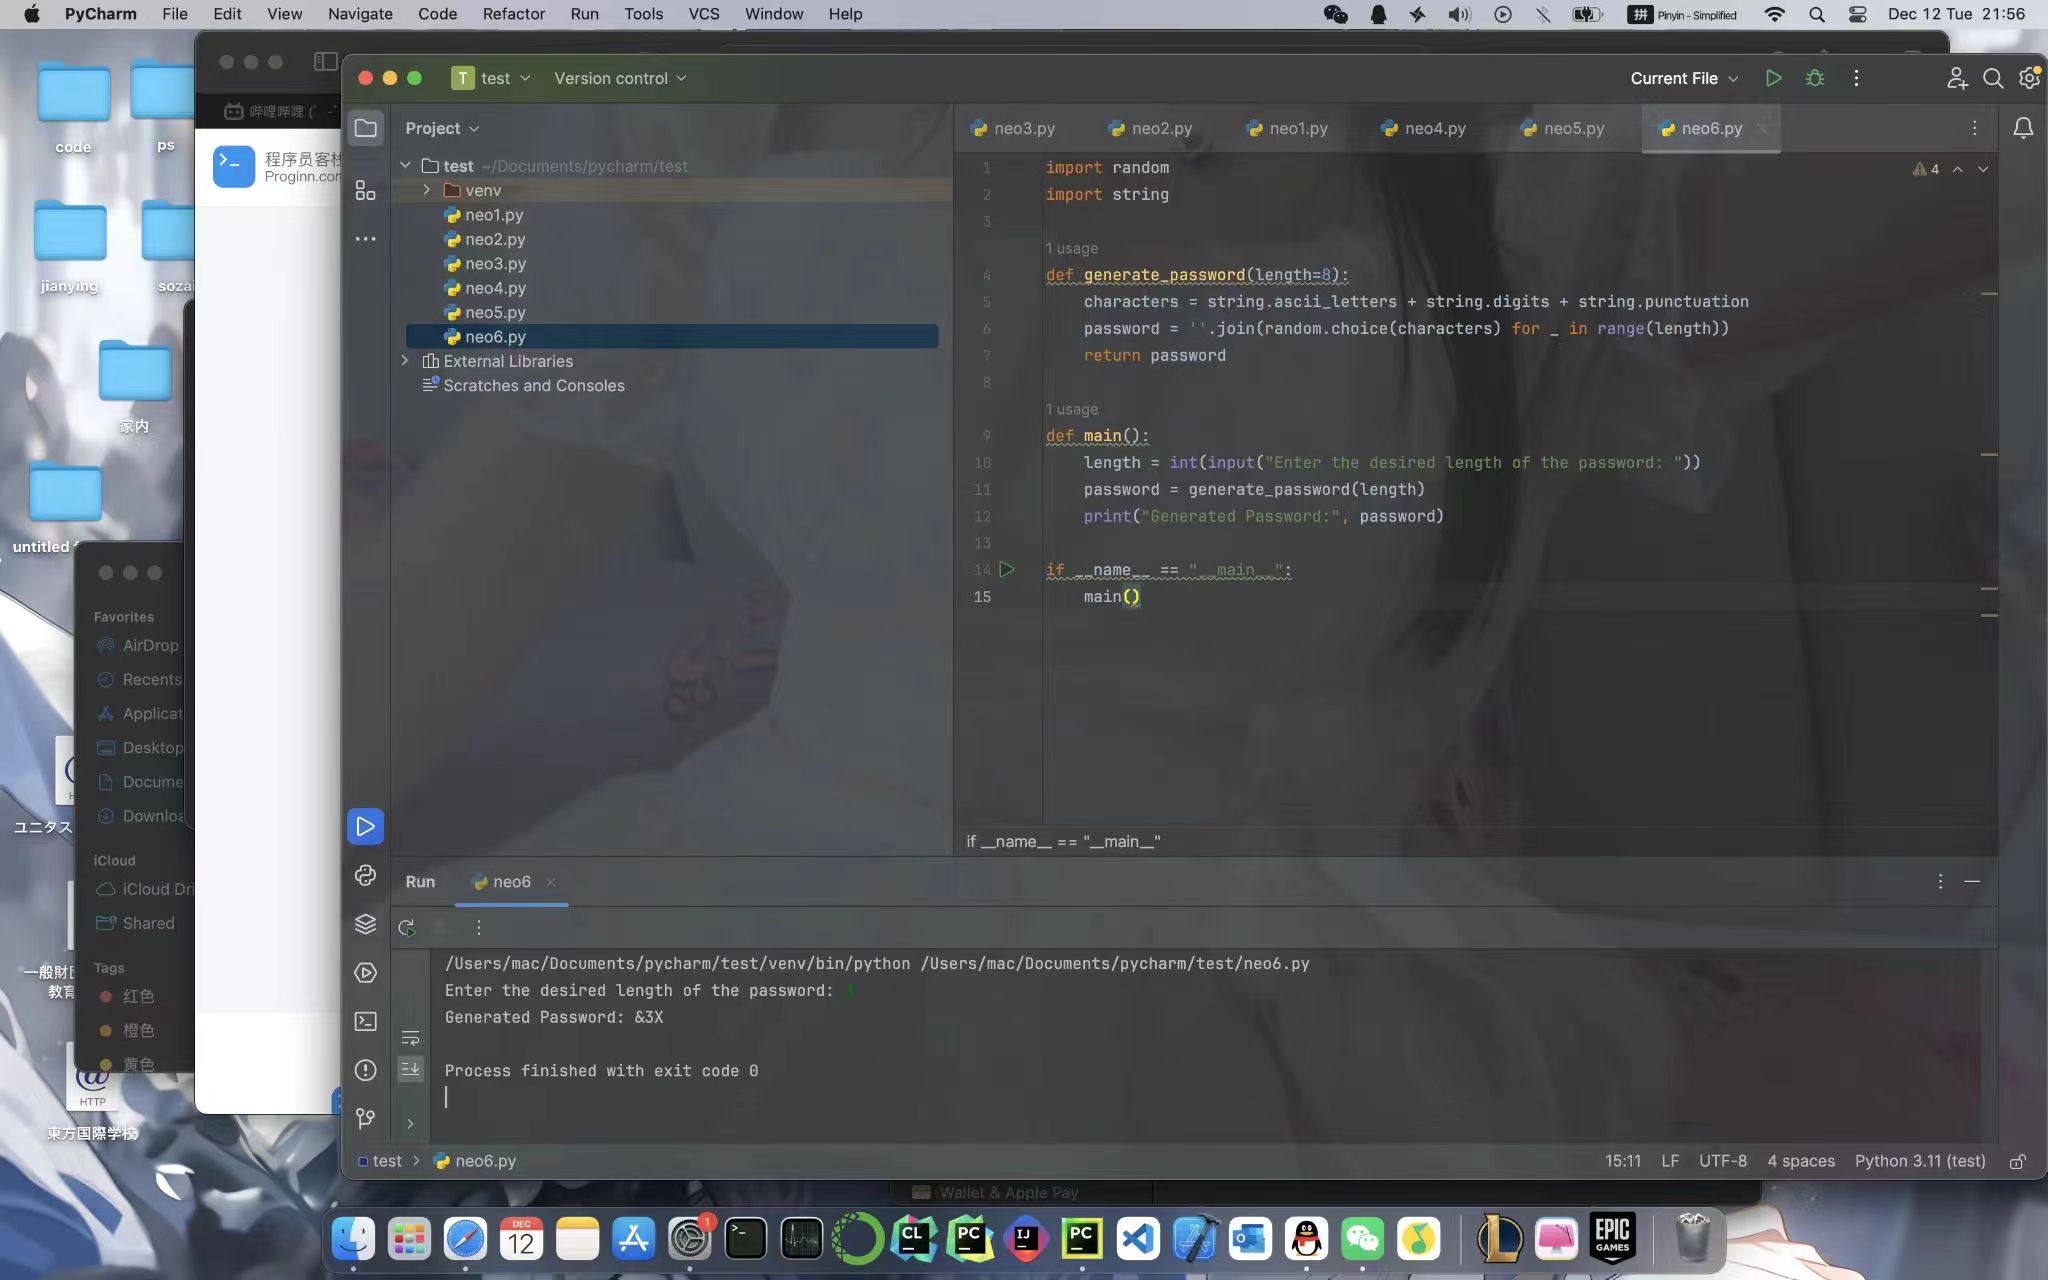Open the IDE settings gear icon
The height and width of the screenshot is (1280, 2048).
click(2029, 78)
